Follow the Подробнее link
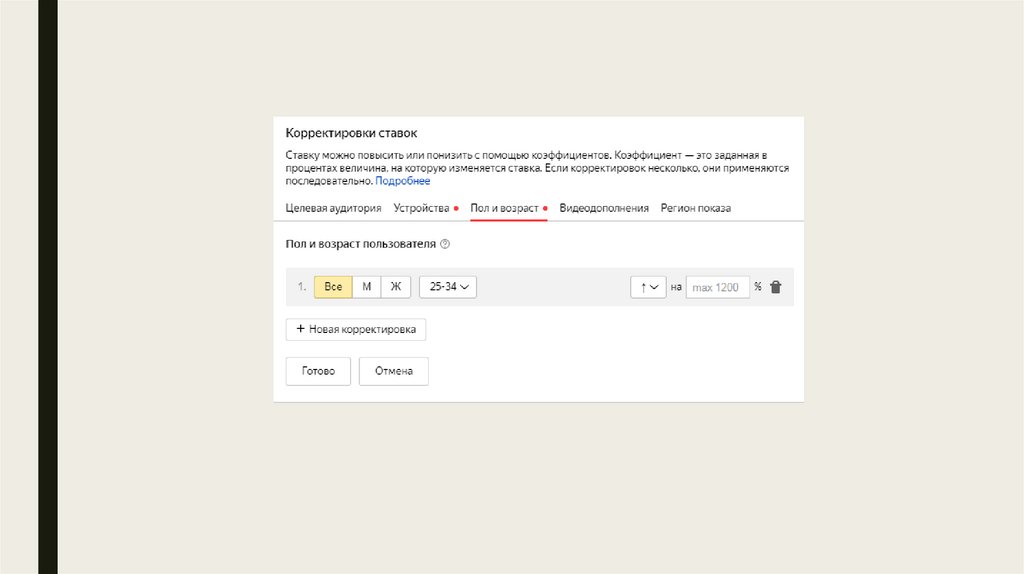The height and width of the screenshot is (574, 1024). [403, 181]
